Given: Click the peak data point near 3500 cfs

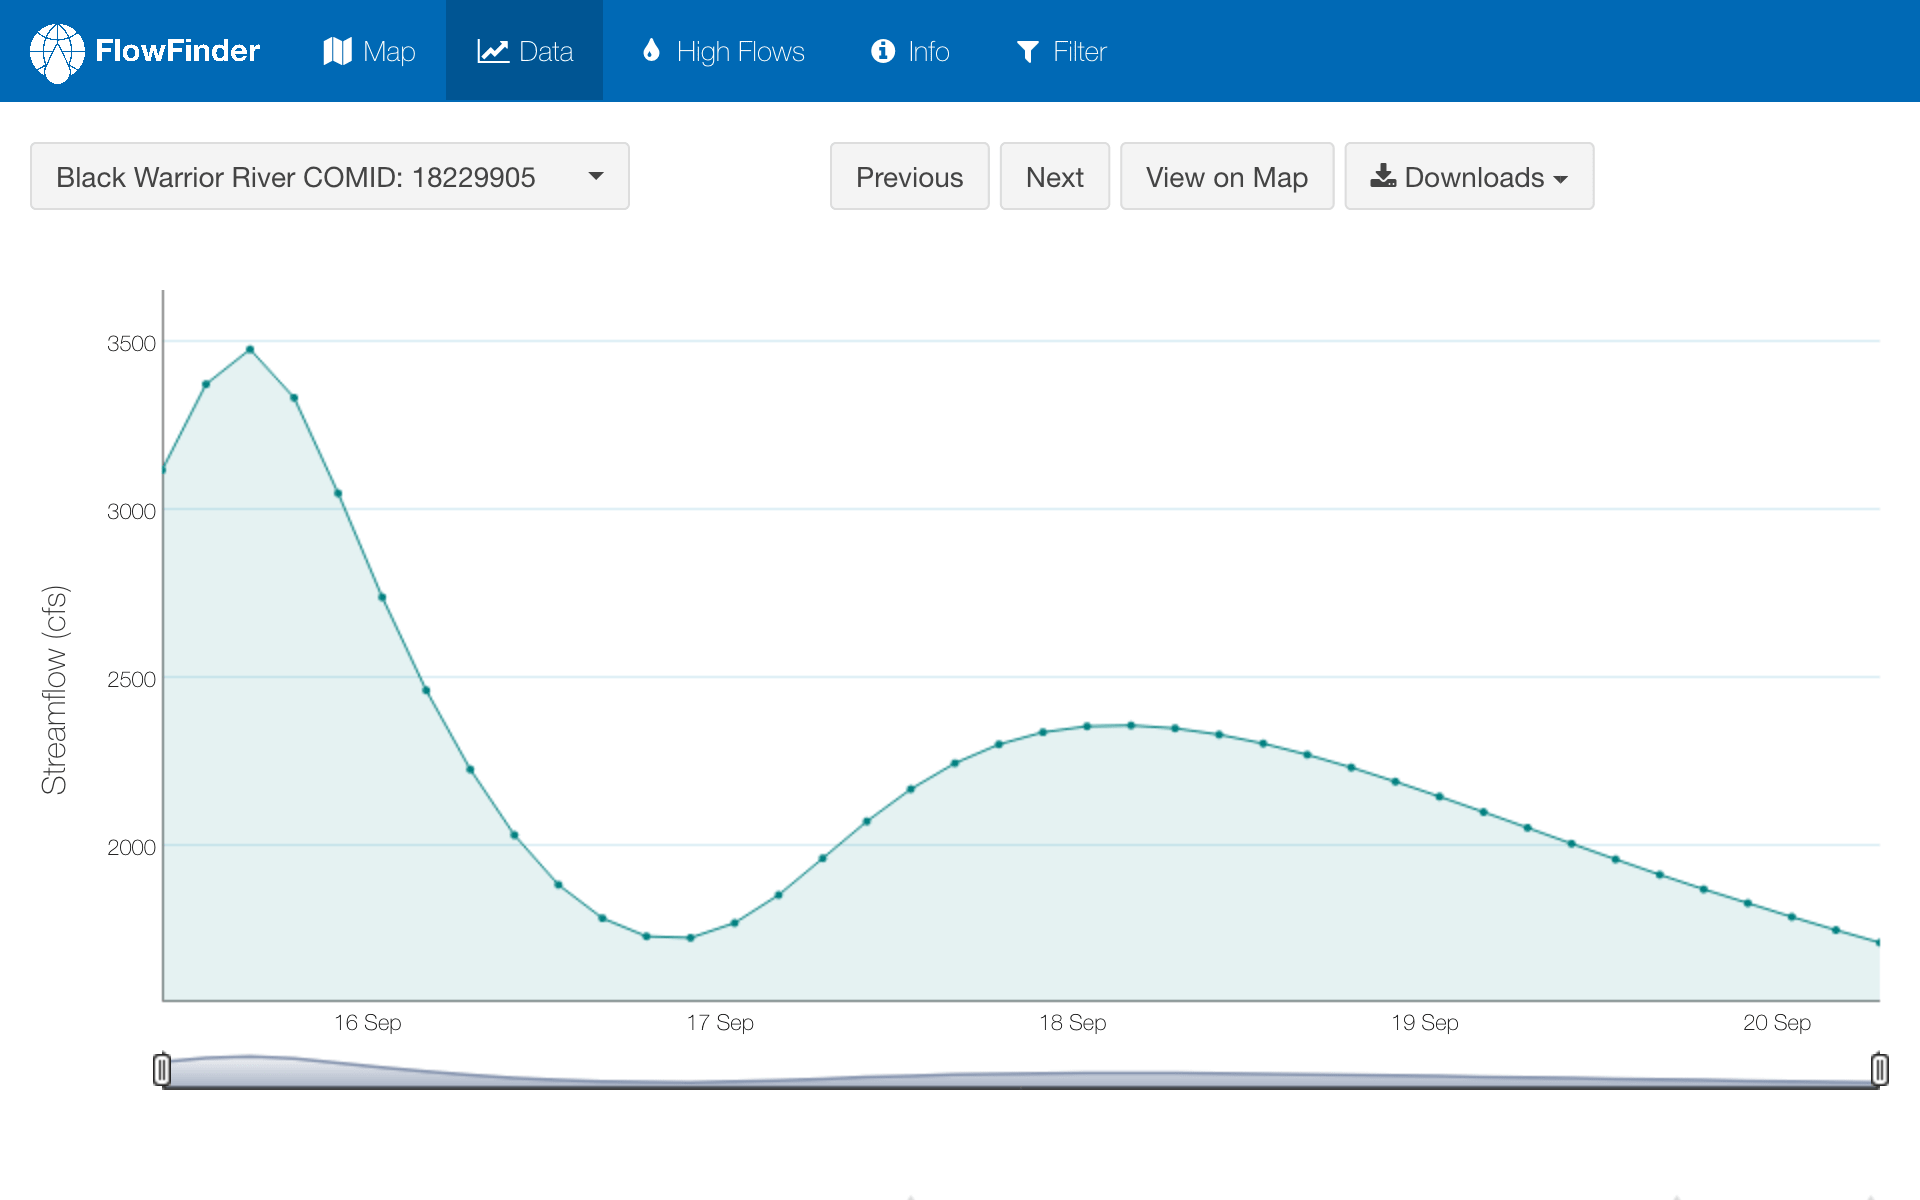Looking at the screenshot, I should 250,350.
